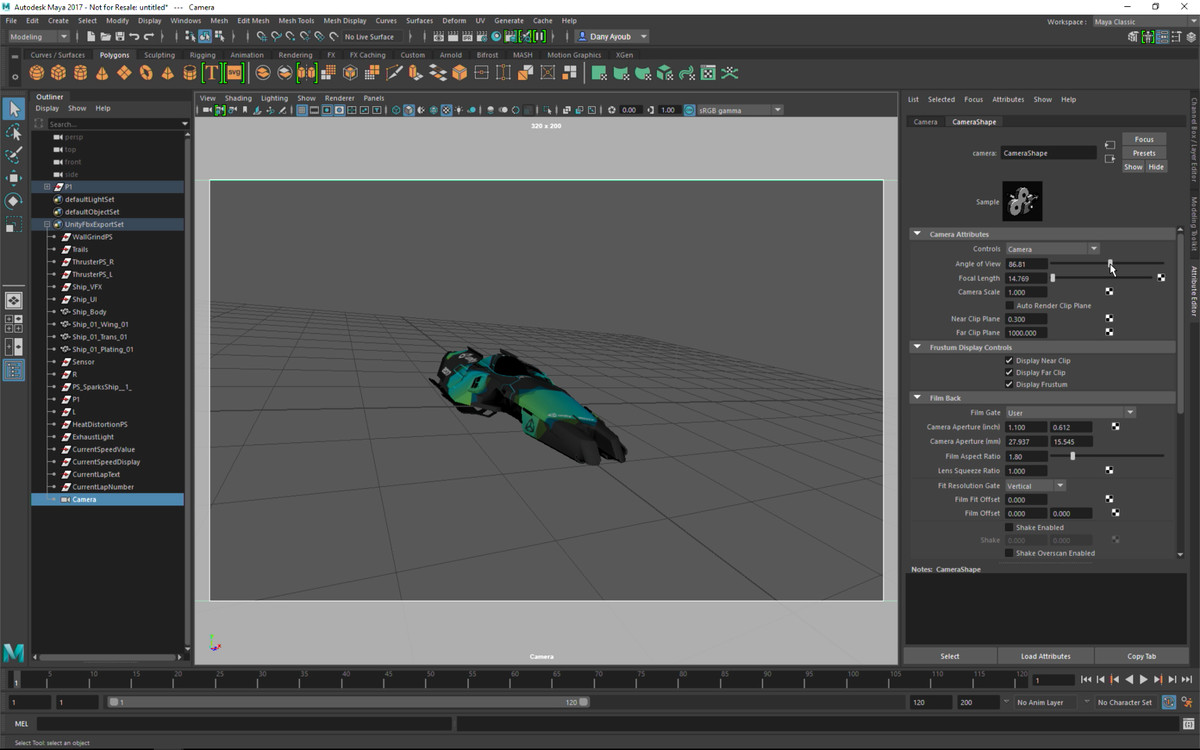Screen dimensions: 1200x750
Task: Create polygon Type text with T icon
Action: 211,73
